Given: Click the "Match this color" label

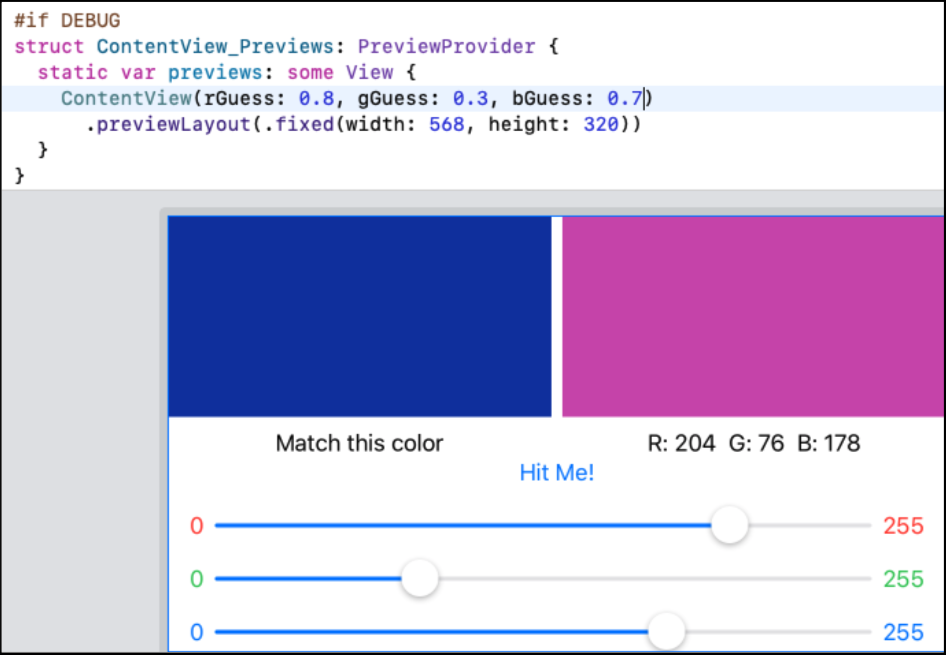Looking at the screenshot, I should pyautogui.click(x=359, y=443).
